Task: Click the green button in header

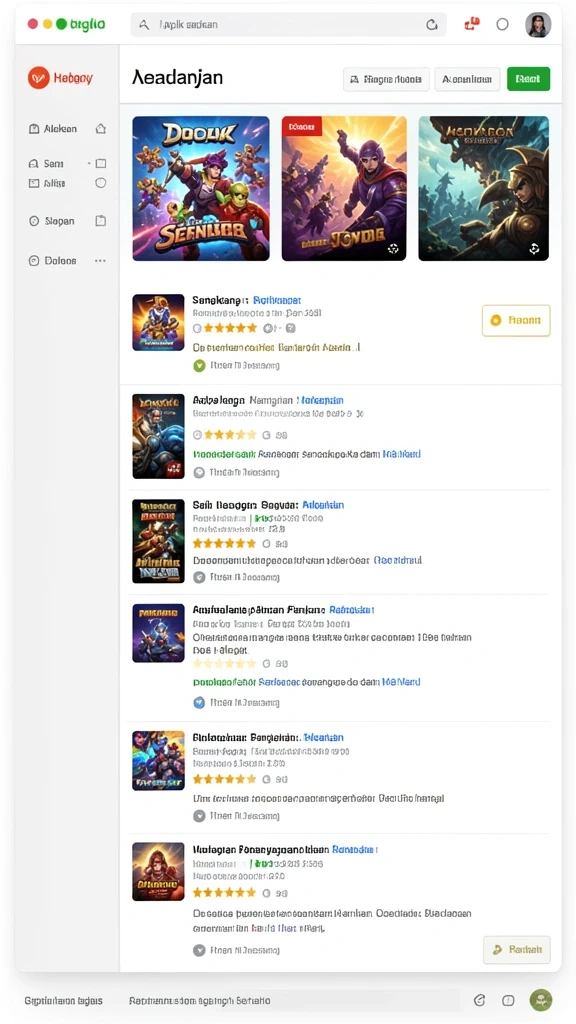Action: pos(528,79)
